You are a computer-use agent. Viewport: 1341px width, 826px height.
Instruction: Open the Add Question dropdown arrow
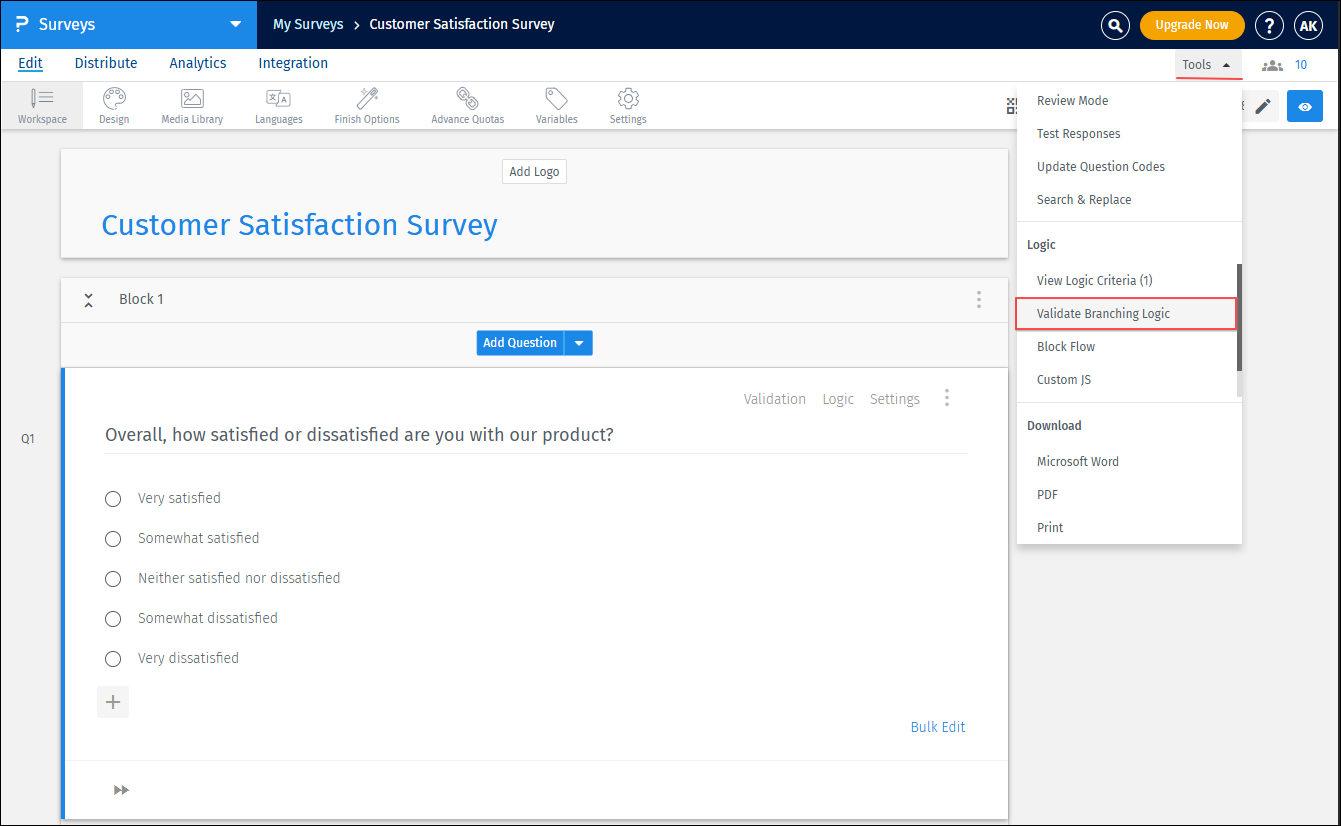(578, 342)
